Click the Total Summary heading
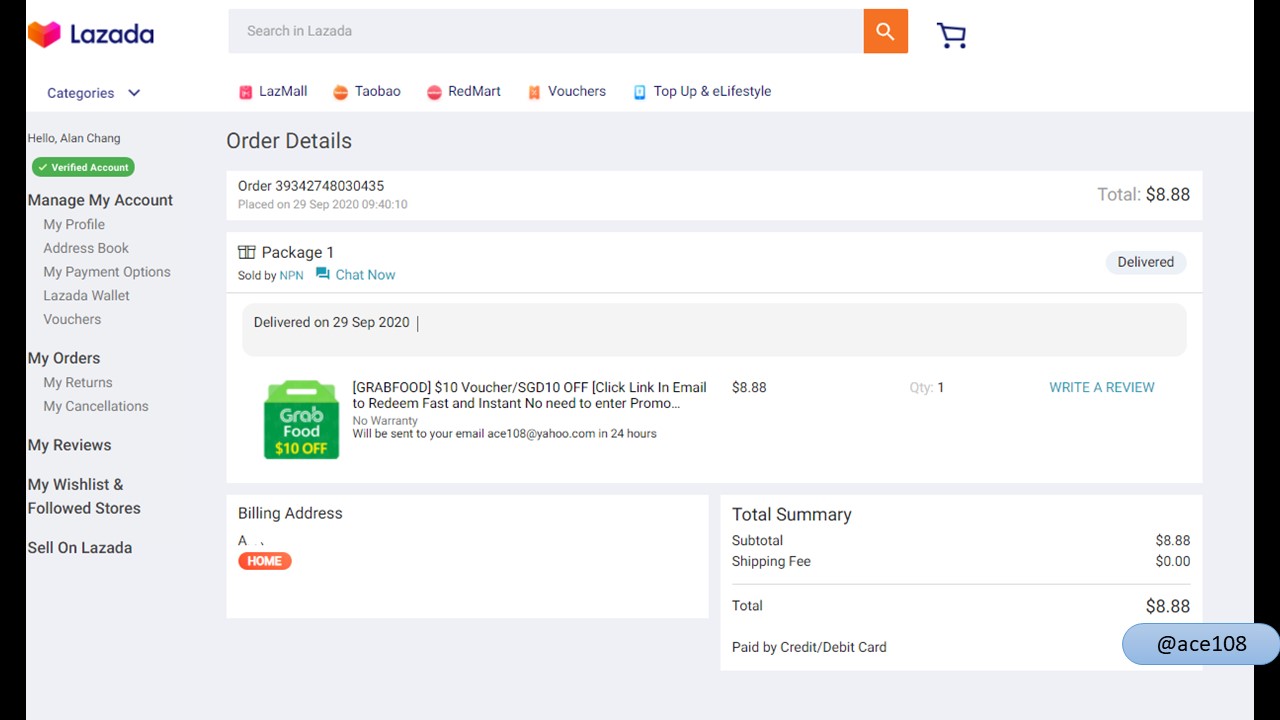The height and width of the screenshot is (720, 1280). click(x=792, y=514)
